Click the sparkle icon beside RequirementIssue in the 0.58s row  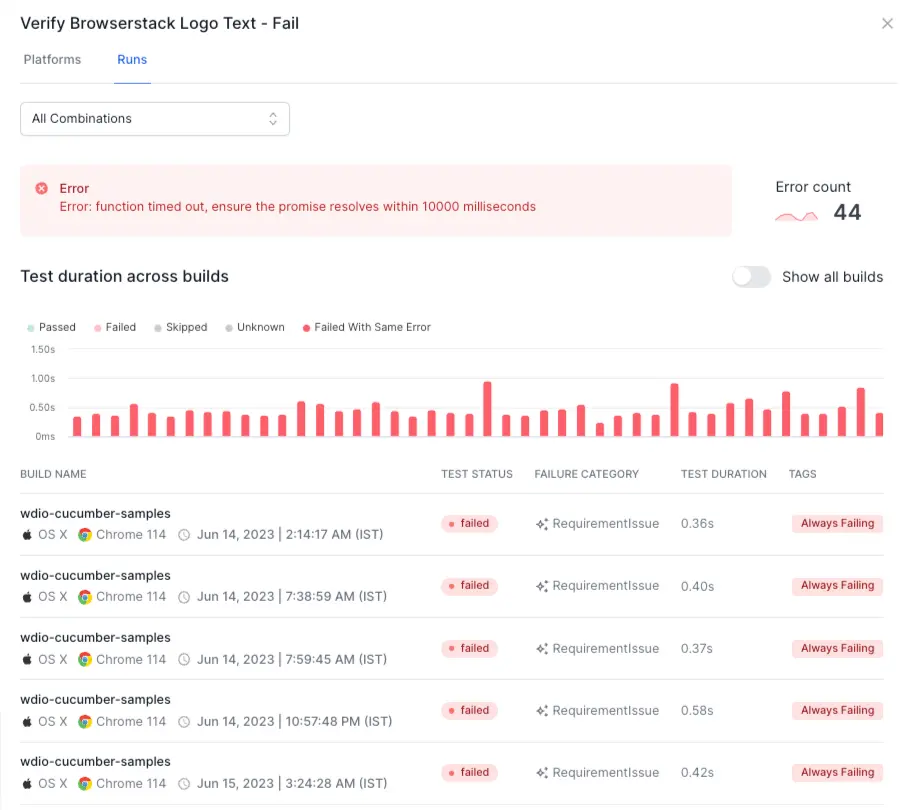pos(542,711)
